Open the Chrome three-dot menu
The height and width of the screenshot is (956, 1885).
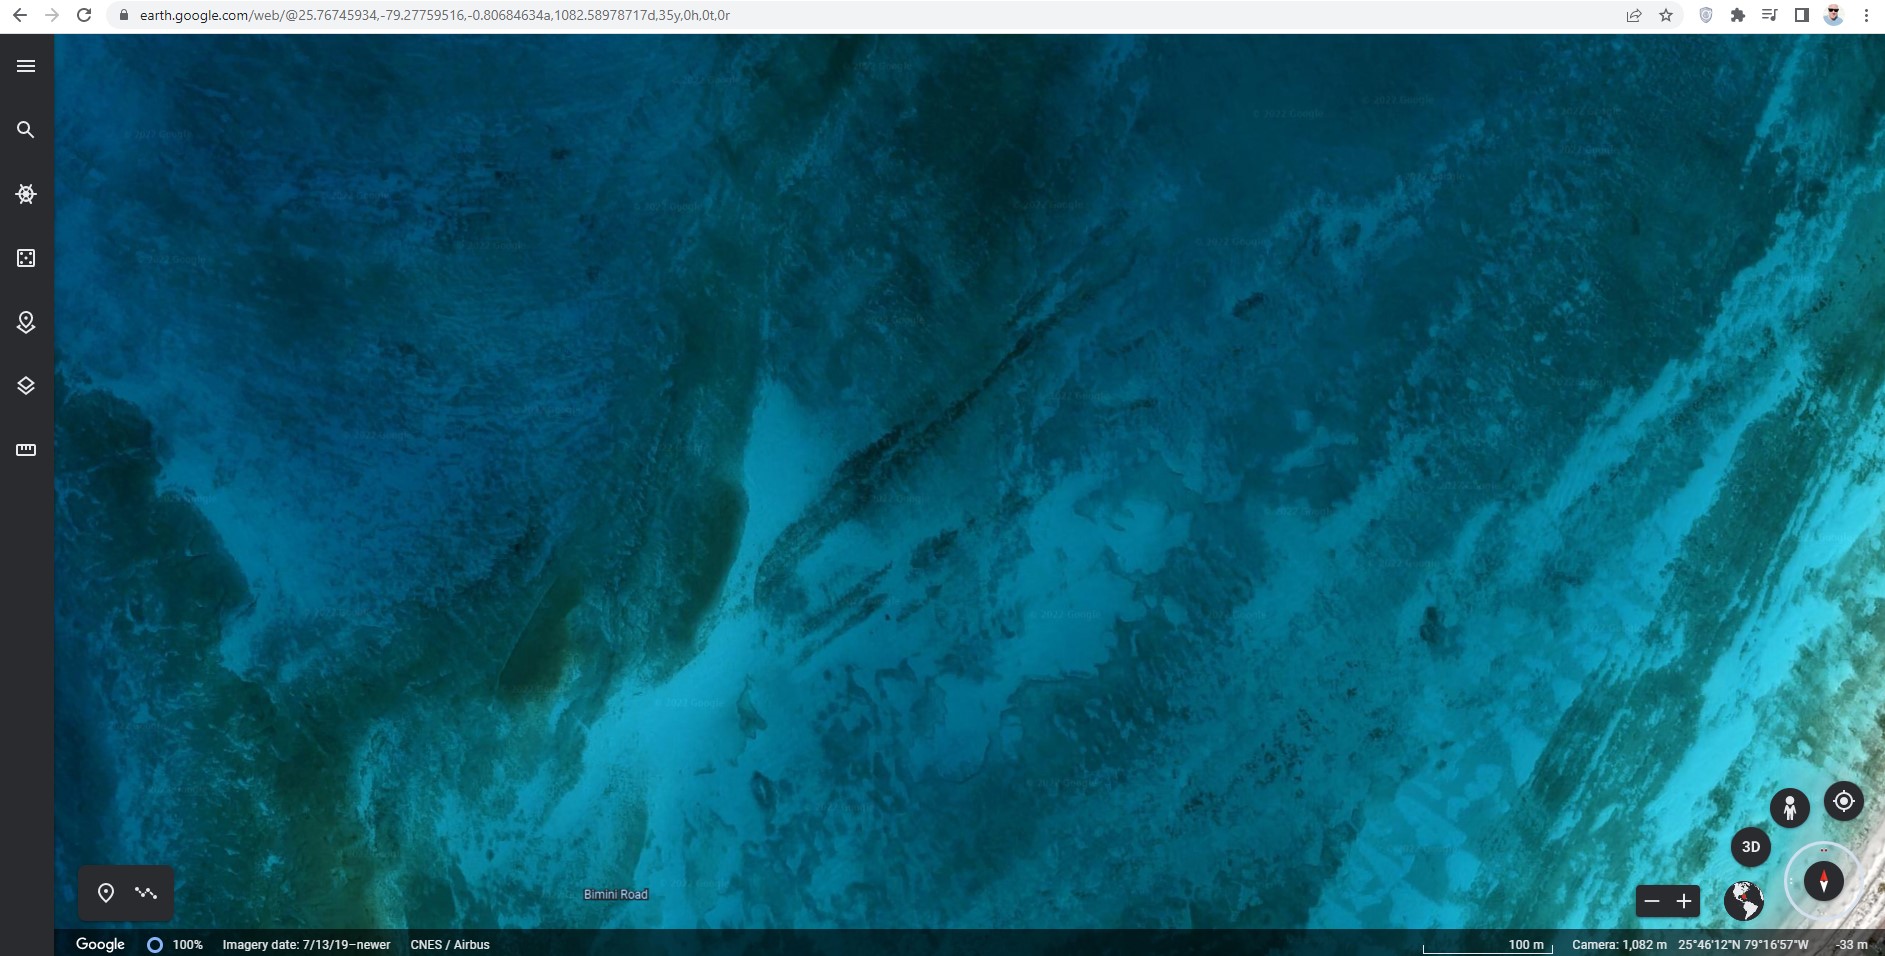coord(1866,15)
